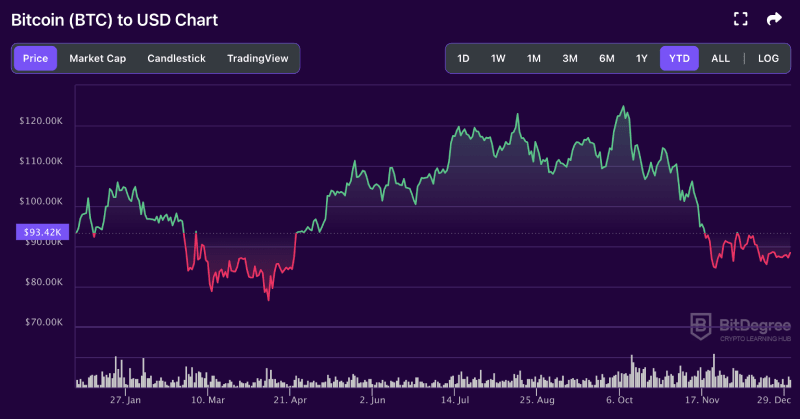
Task: Click the 29. Dec date label
Action: tap(774, 400)
